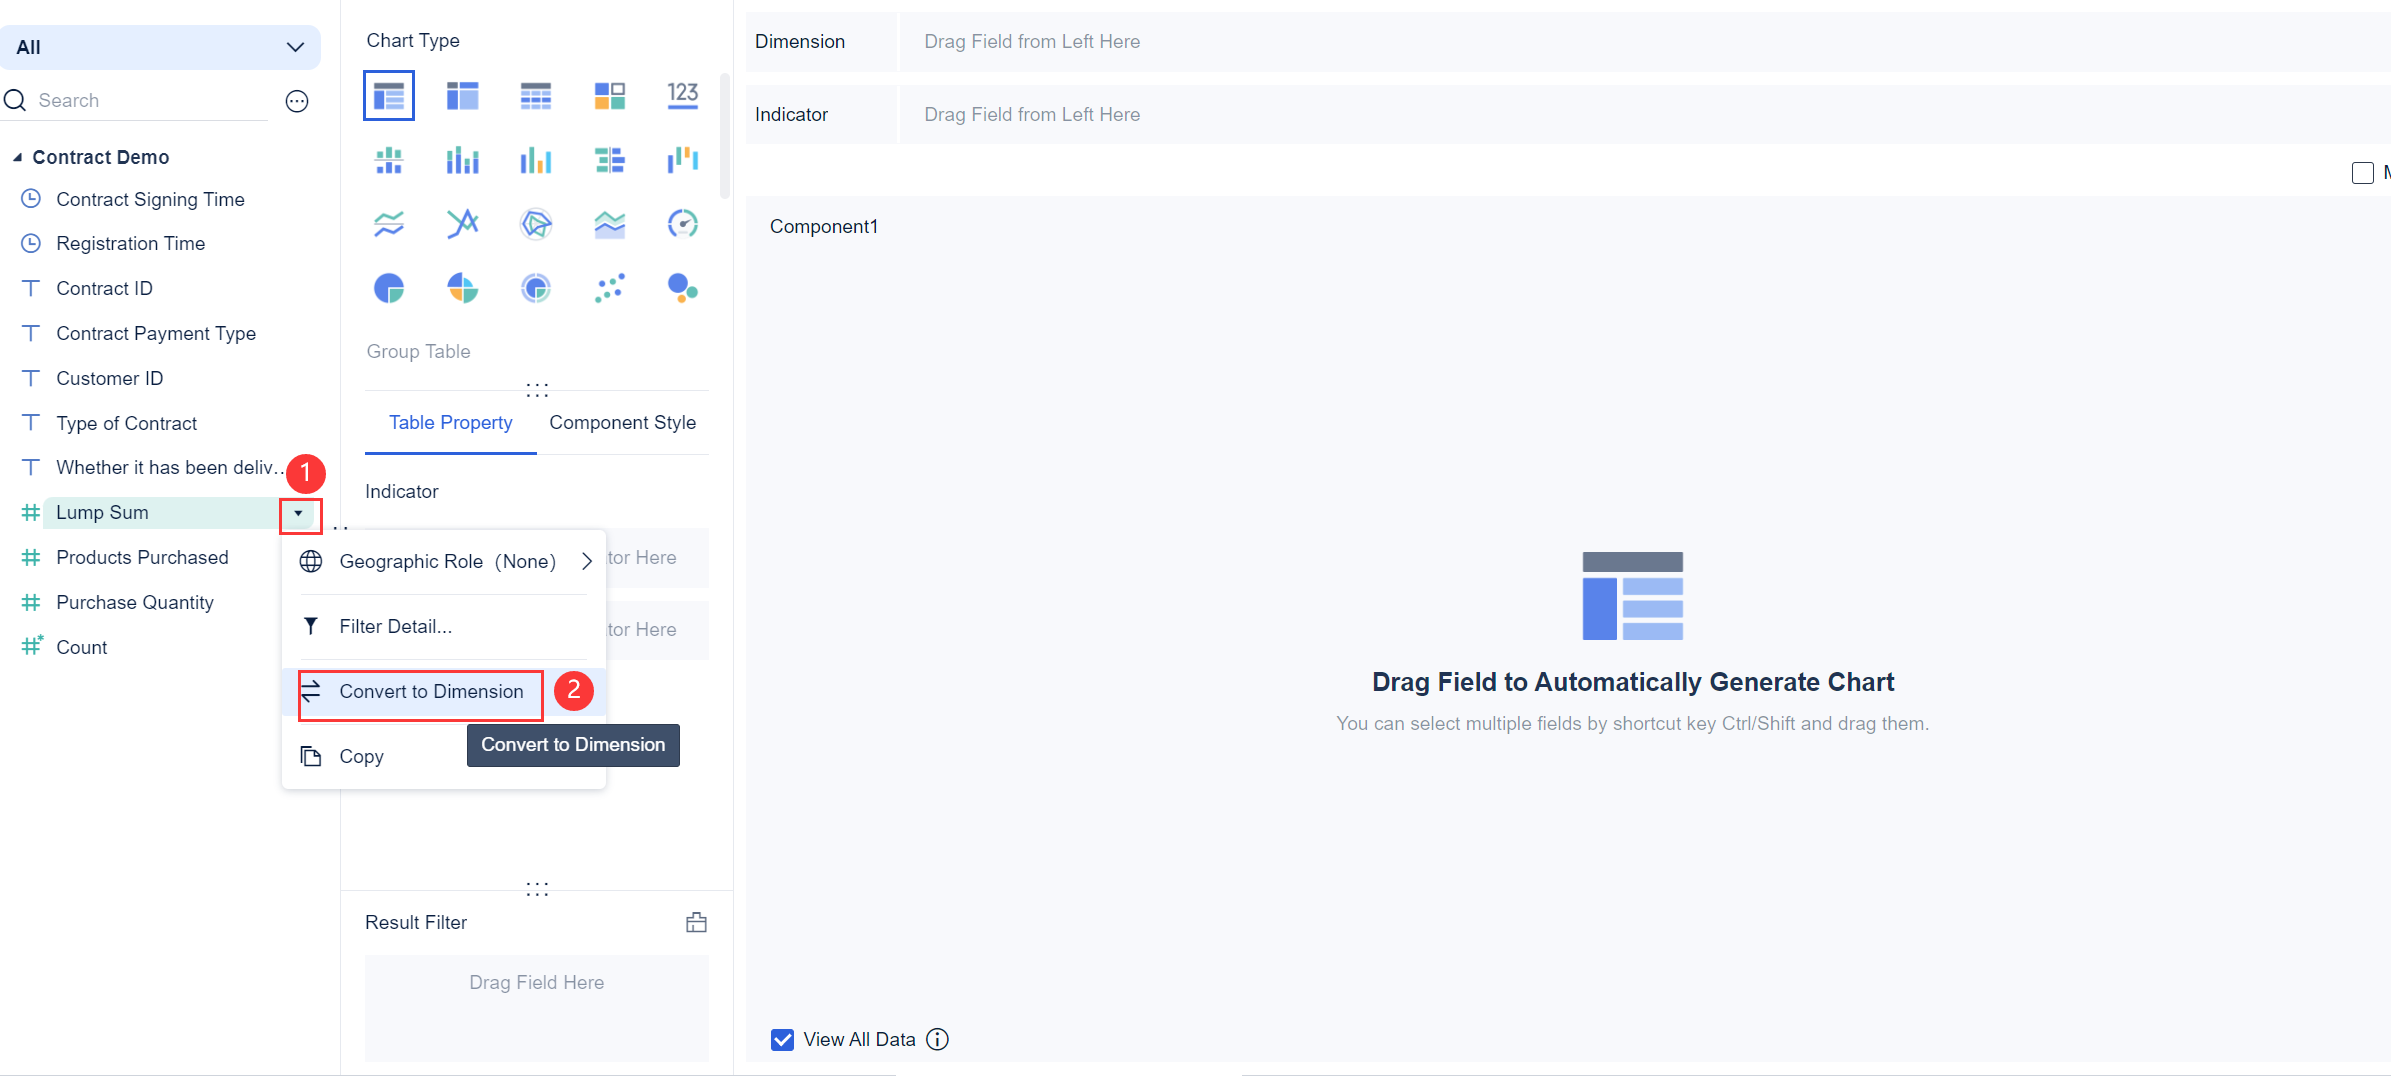Uncheck the View All Data checkbox
The width and height of the screenshot is (2391, 1076).
781,1039
